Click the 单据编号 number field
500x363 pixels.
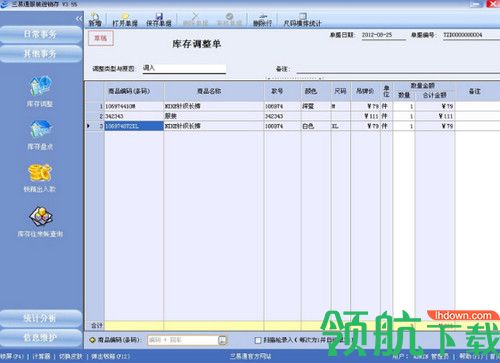coord(471,35)
